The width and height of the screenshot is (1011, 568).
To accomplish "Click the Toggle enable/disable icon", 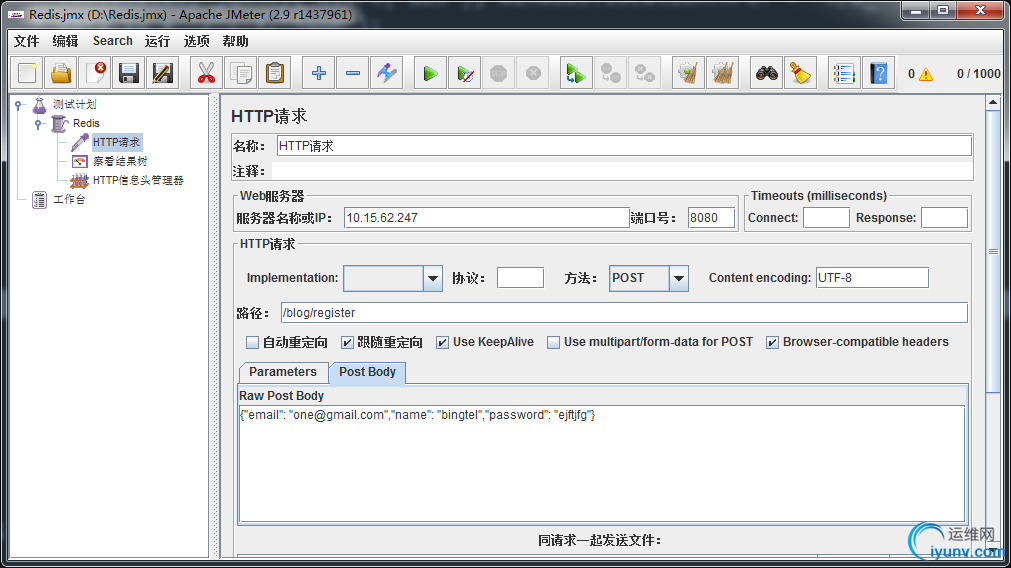I will click(x=387, y=73).
